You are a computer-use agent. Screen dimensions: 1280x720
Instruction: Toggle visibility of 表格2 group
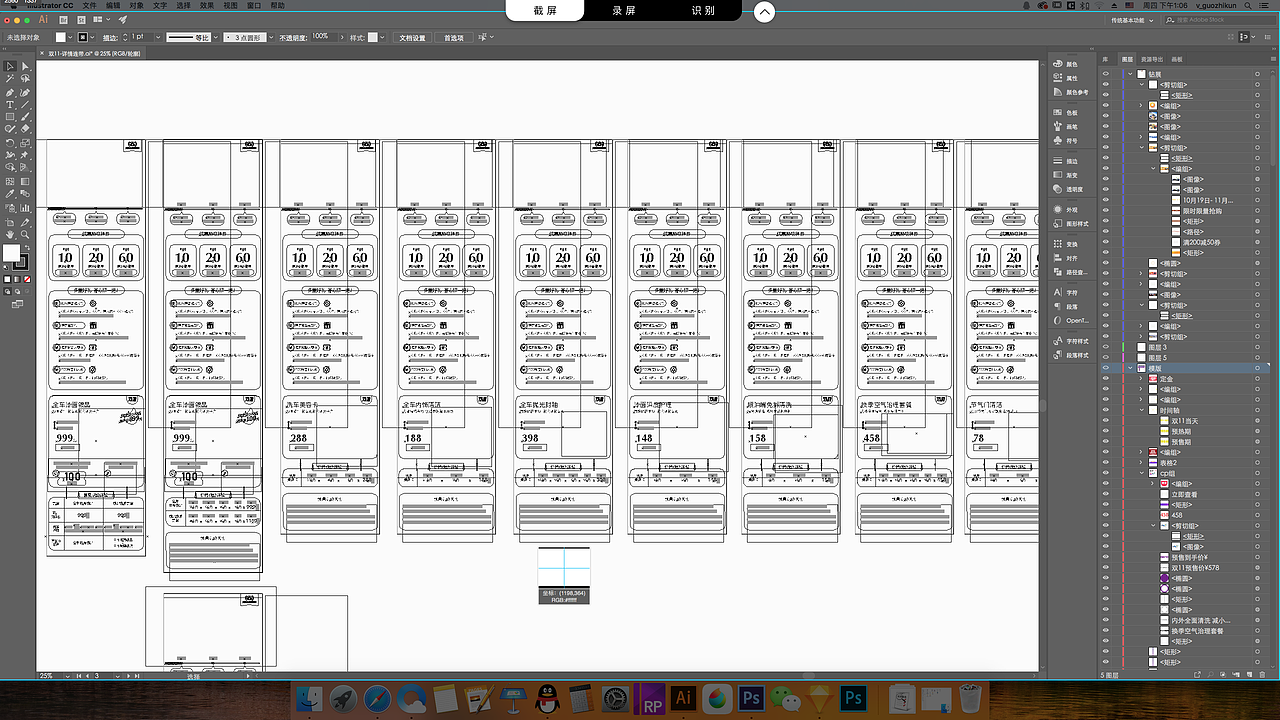pyautogui.click(x=1105, y=463)
